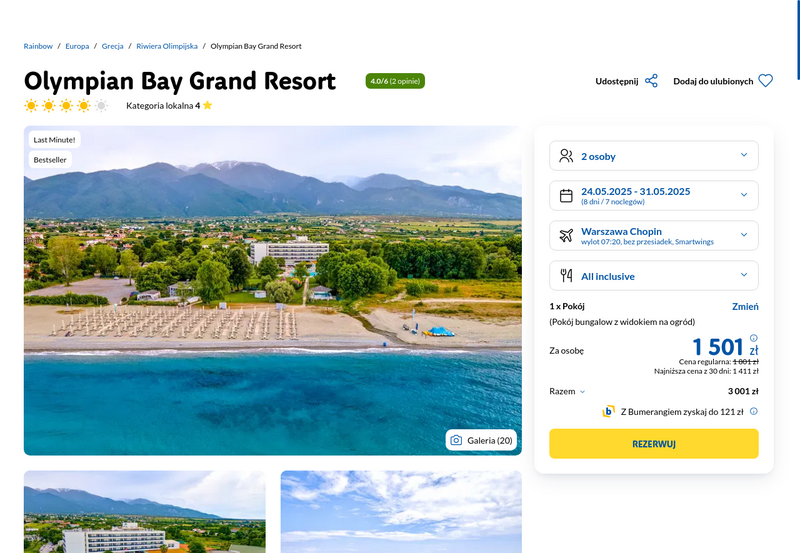Screen dimensions: 800x553
Task: Click the 3 001 zł total price
Action: click(x=743, y=391)
